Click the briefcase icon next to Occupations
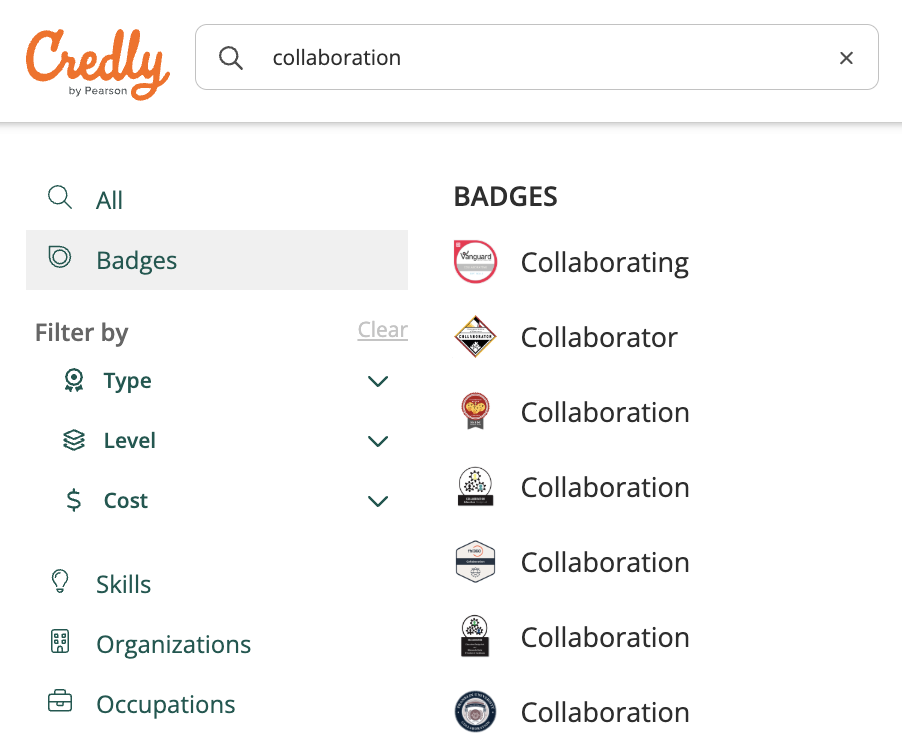The height and width of the screenshot is (742, 902). tap(60, 702)
